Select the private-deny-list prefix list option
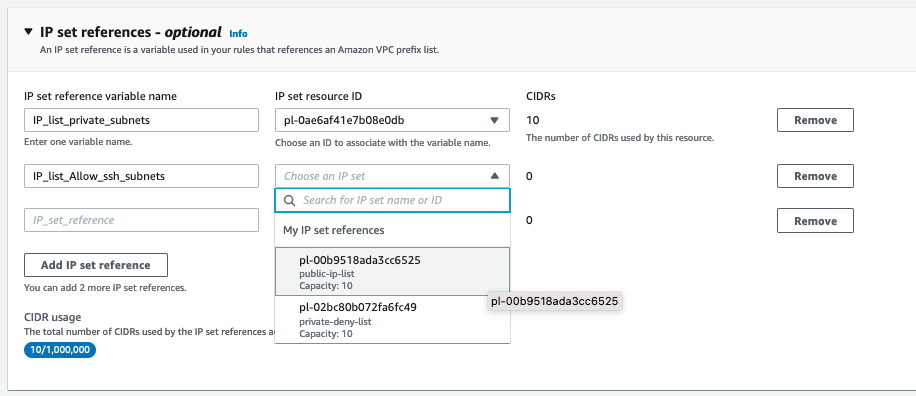 coord(393,319)
